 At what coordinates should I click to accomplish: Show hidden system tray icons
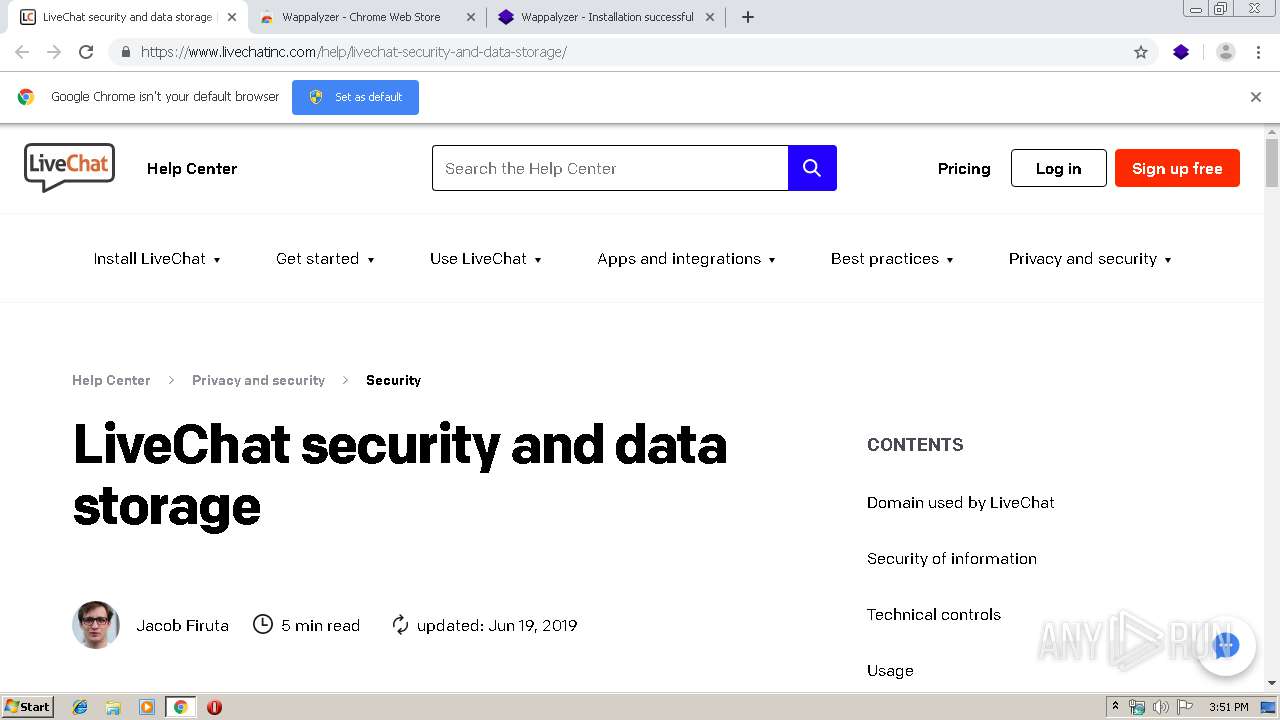(x=1115, y=707)
